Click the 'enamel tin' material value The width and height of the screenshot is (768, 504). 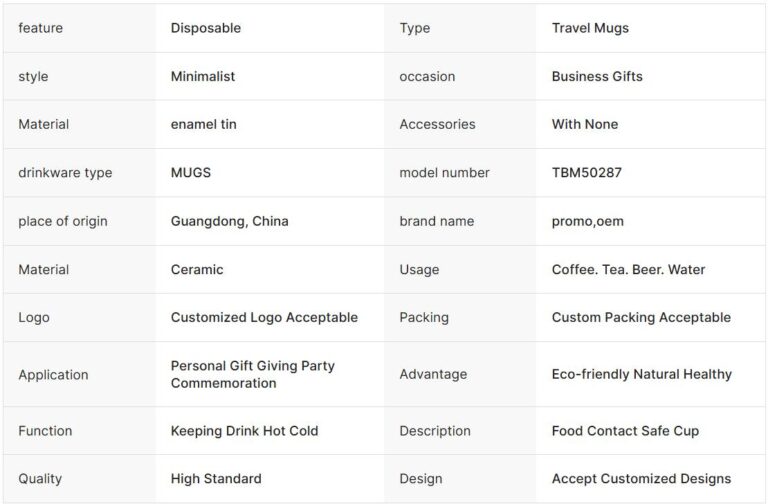(203, 124)
